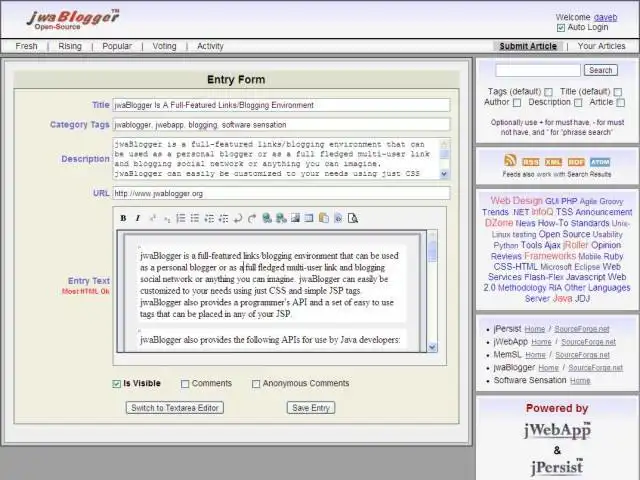Screen dimensions: 640x480
Task: Open the XML feed badge
Action: coord(553,162)
